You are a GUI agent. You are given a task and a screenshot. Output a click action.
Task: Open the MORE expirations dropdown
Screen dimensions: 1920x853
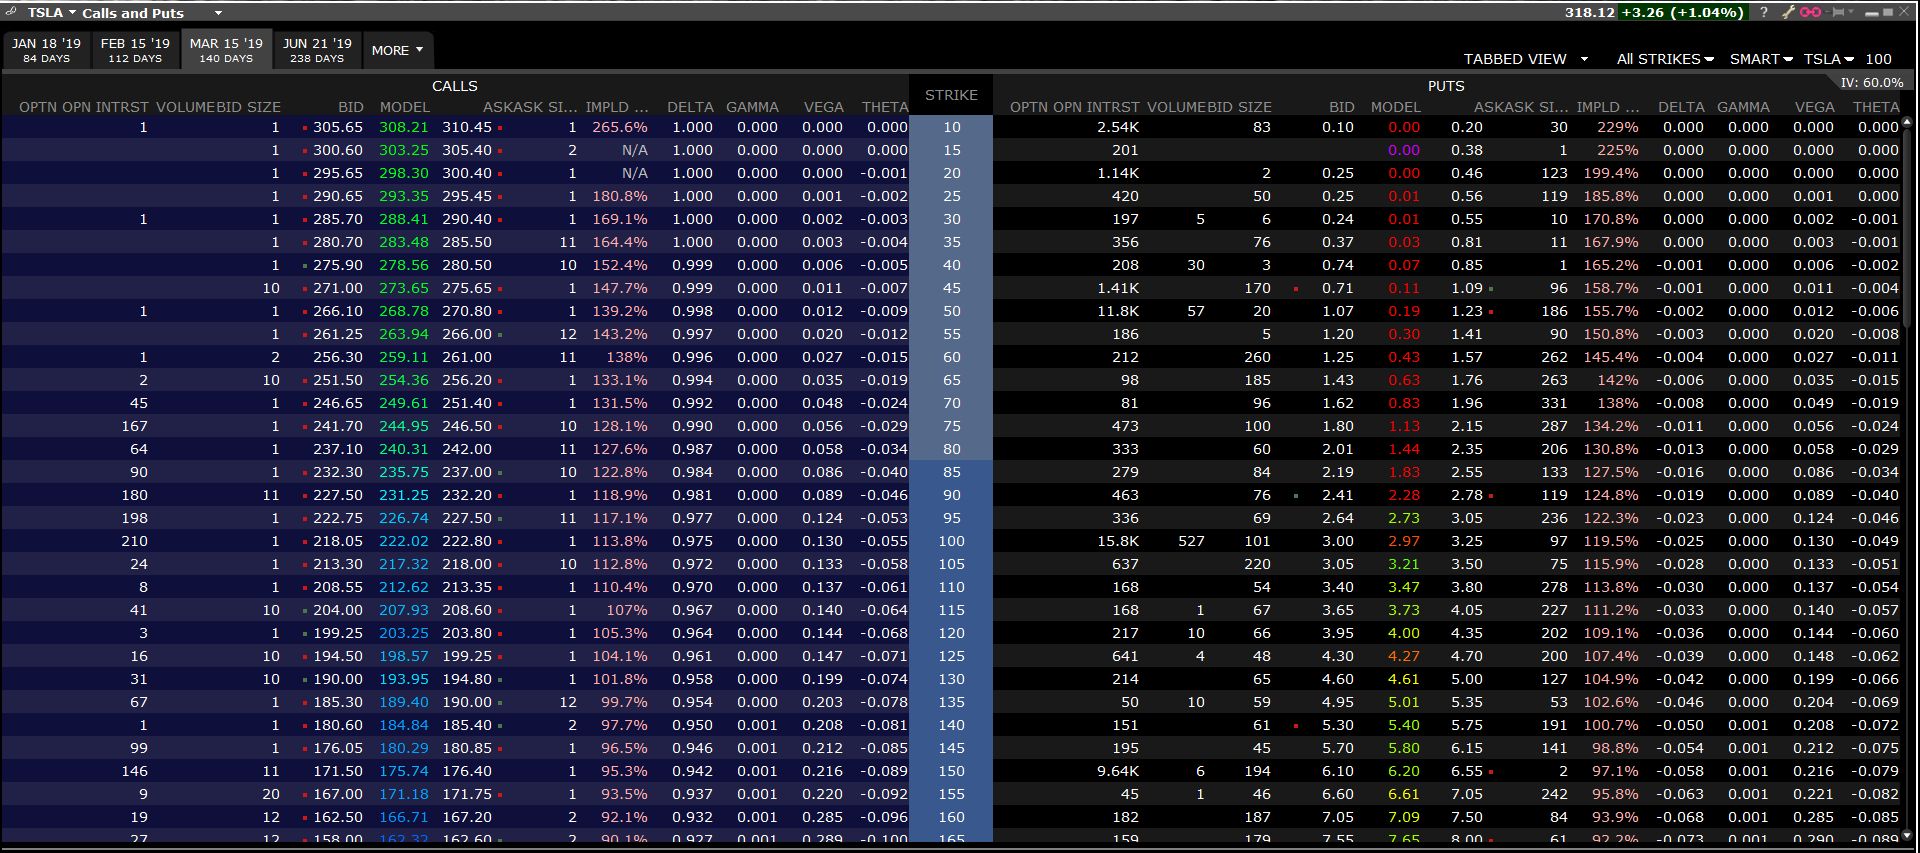coord(397,50)
